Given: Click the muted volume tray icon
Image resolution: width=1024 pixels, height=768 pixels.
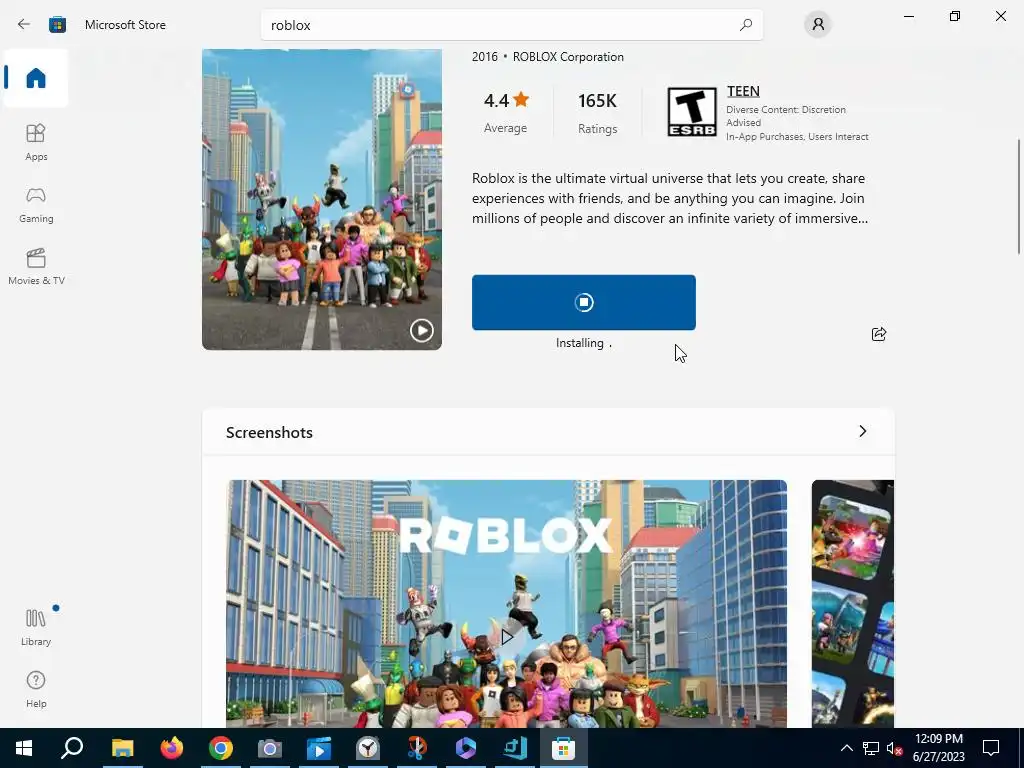Looking at the screenshot, I should (x=895, y=748).
